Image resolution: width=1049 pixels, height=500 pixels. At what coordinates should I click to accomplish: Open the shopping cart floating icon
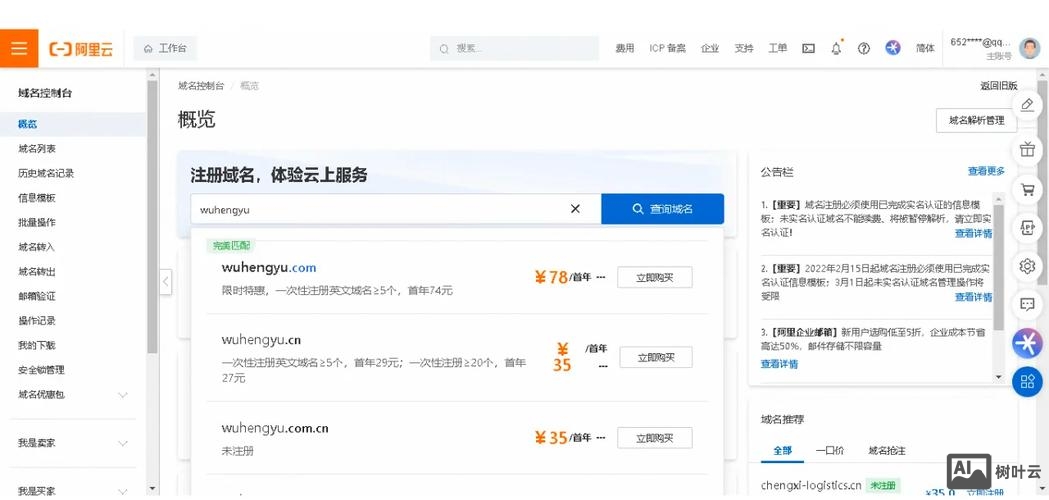point(1027,190)
